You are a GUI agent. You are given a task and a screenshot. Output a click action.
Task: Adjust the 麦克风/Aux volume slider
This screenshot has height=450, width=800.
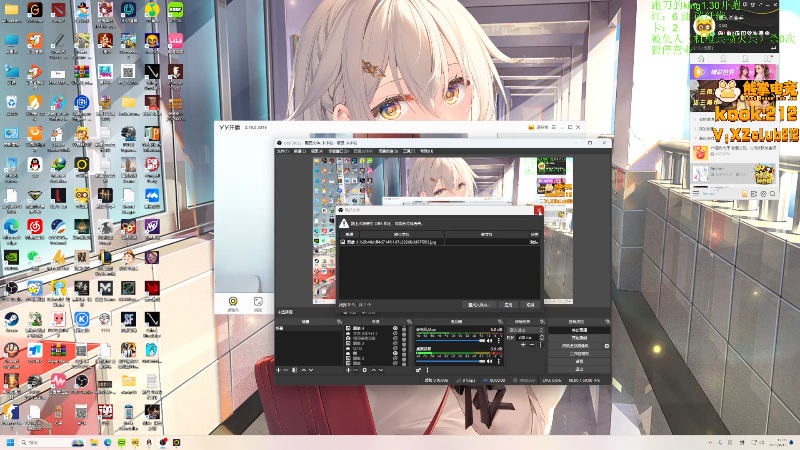pos(451,341)
